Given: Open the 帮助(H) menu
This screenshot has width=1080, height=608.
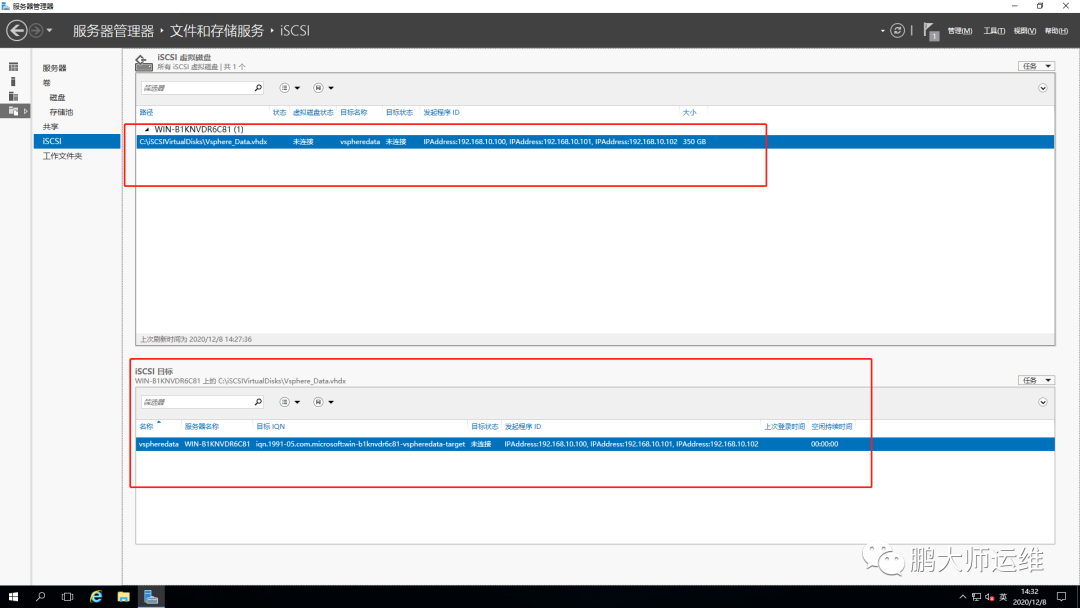Looking at the screenshot, I should [x=1056, y=31].
